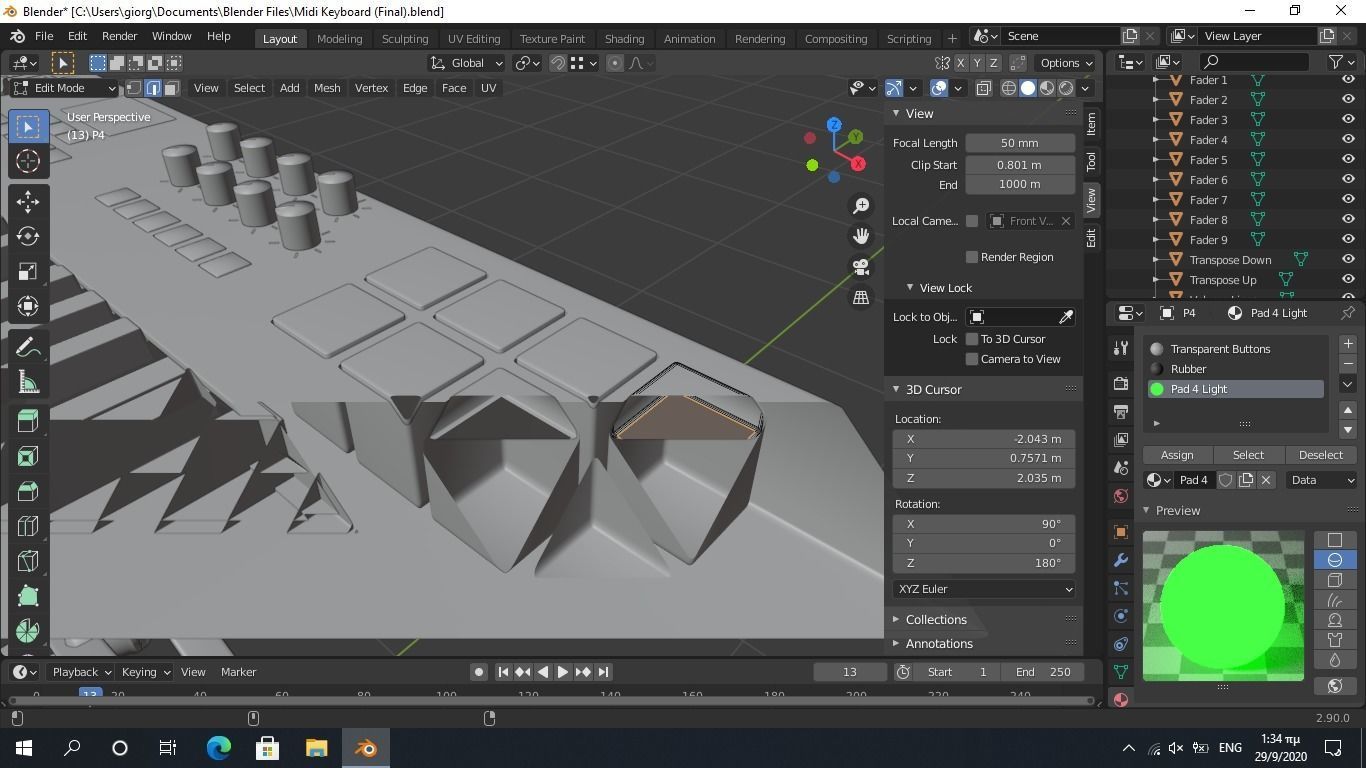Select the Measure tool
Image resolution: width=1366 pixels, height=768 pixels.
28,382
